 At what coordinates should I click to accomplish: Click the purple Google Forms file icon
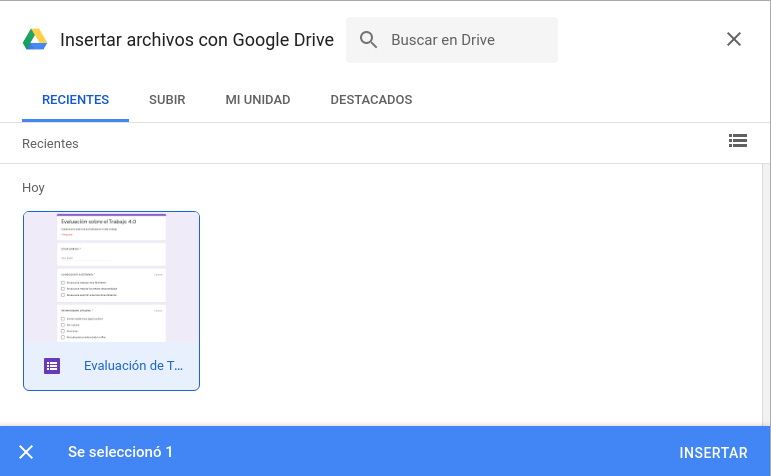click(53, 366)
